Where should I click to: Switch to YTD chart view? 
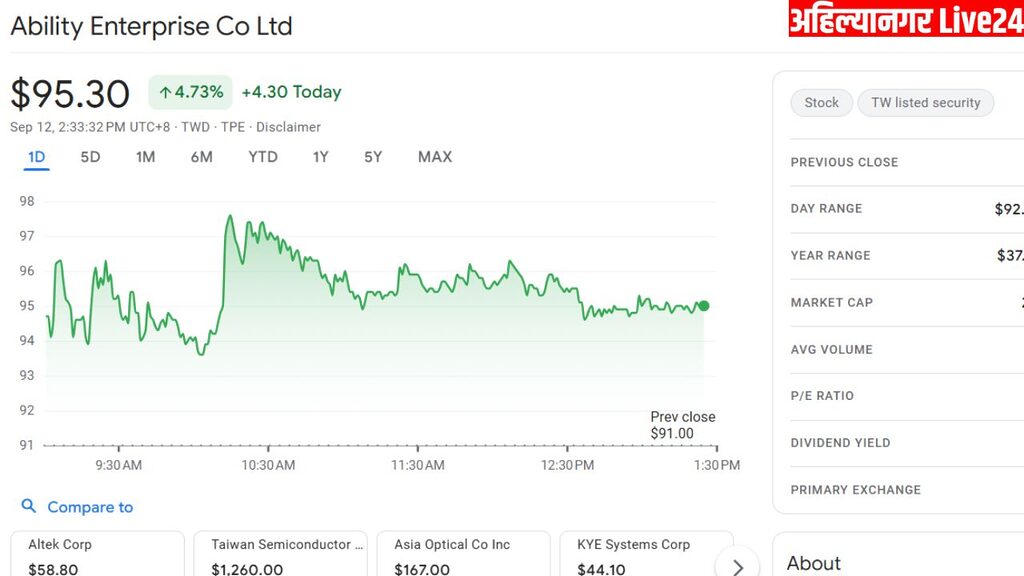tap(263, 157)
